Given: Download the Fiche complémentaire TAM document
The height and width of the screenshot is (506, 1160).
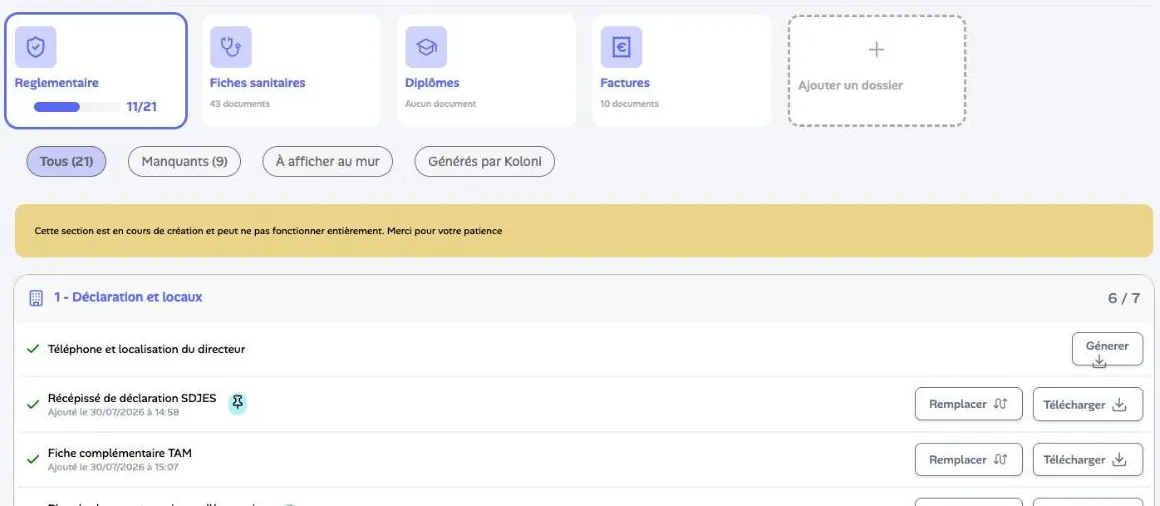Looking at the screenshot, I should [x=1088, y=459].
